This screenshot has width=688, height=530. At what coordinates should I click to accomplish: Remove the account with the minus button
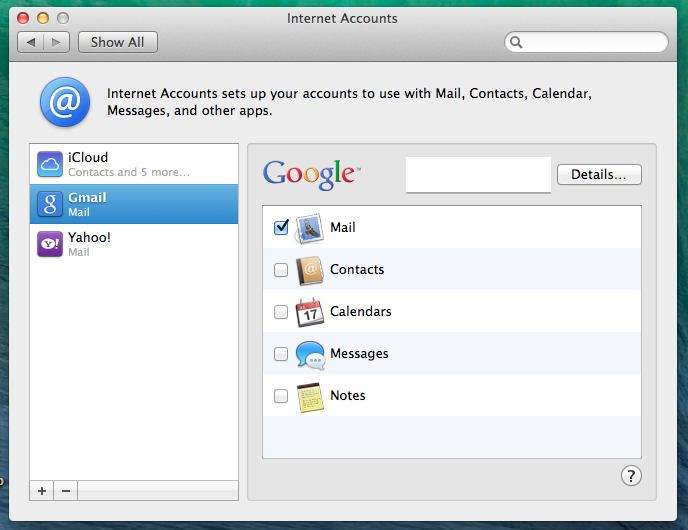tap(66, 491)
